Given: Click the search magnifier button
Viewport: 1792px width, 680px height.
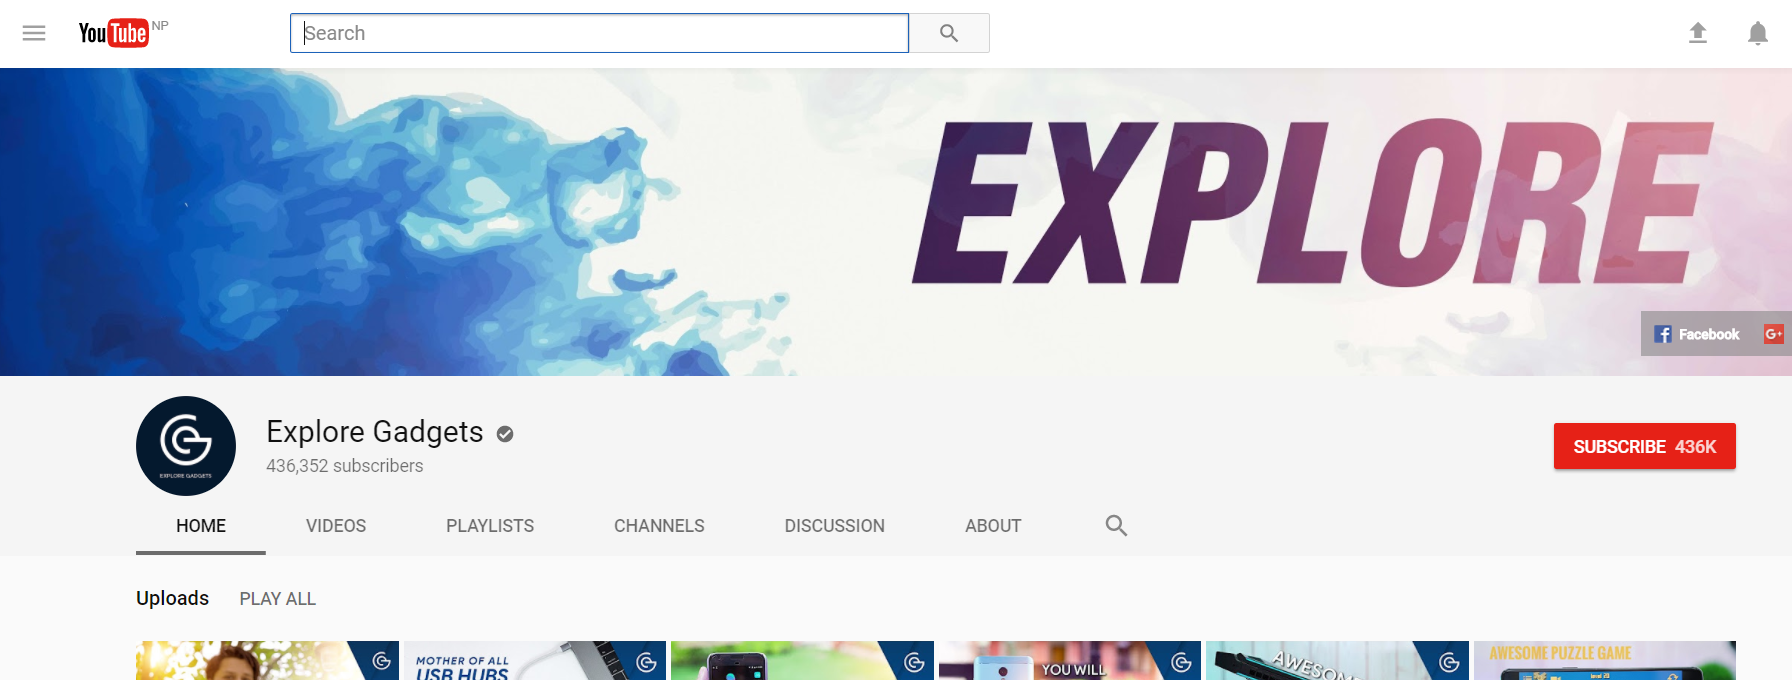Looking at the screenshot, I should [x=949, y=33].
